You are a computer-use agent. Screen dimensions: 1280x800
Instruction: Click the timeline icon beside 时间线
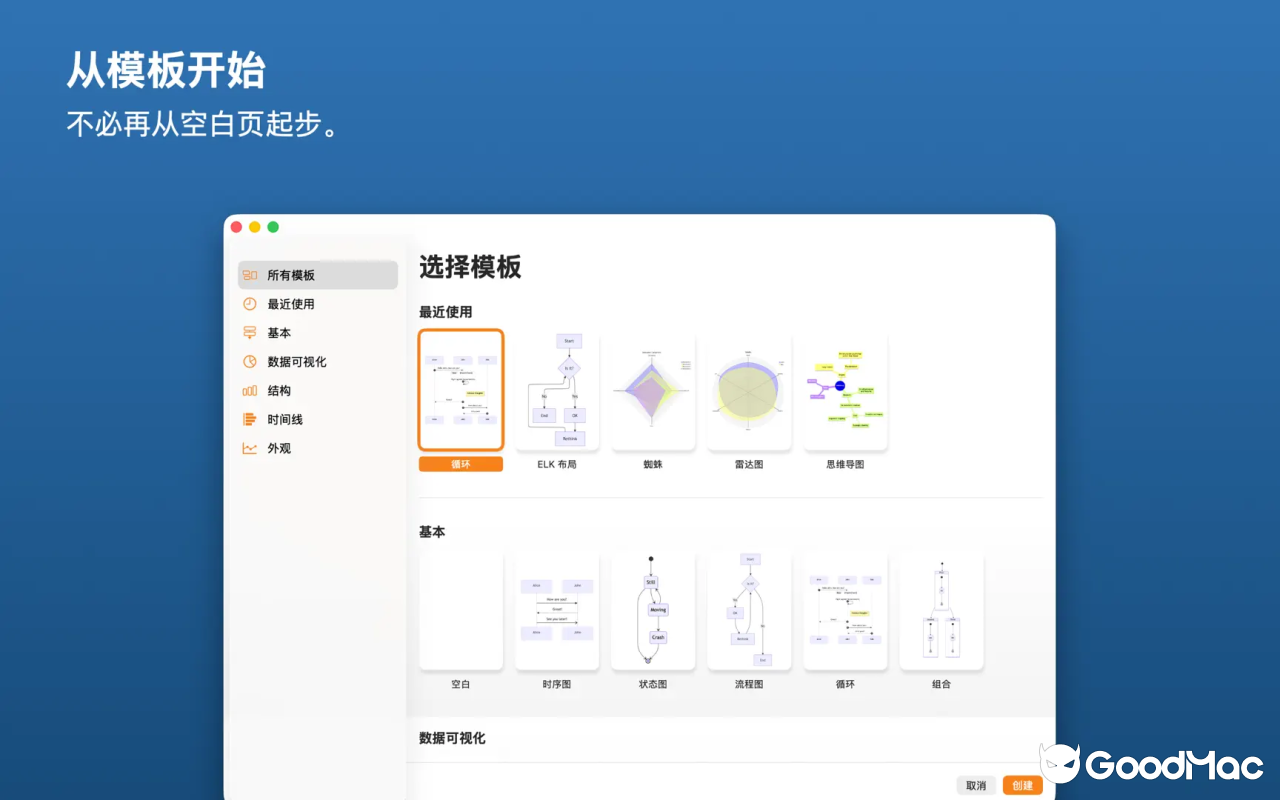[x=250, y=420]
